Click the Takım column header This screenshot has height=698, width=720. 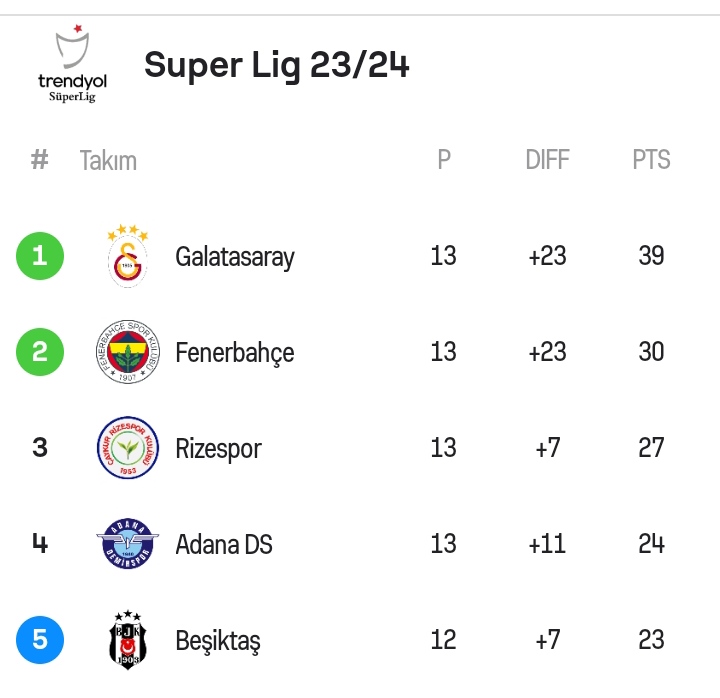click(108, 160)
